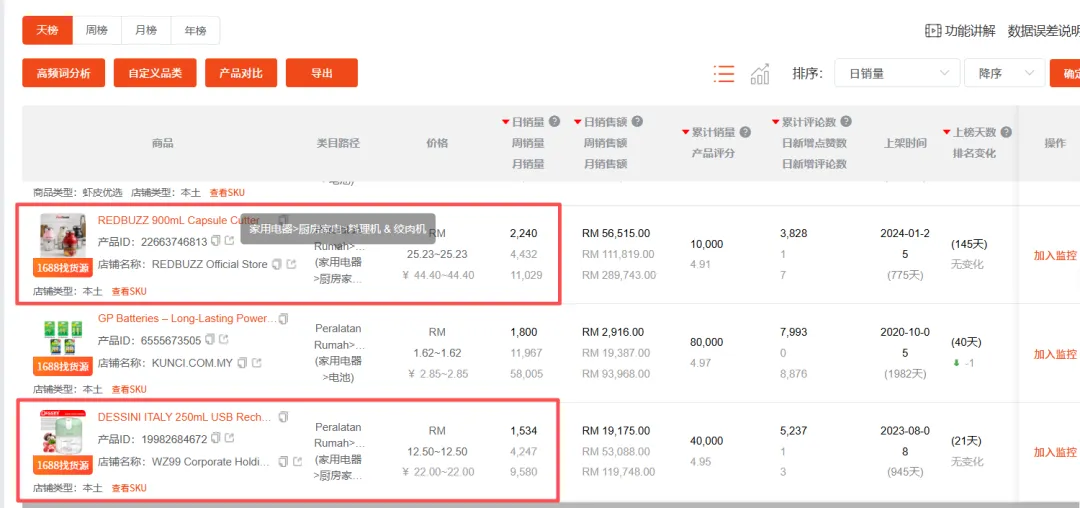The width and height of the screenshot is (1080, 508).
Task: Open 数据误差说明 explanation link
Action: 1043,31
